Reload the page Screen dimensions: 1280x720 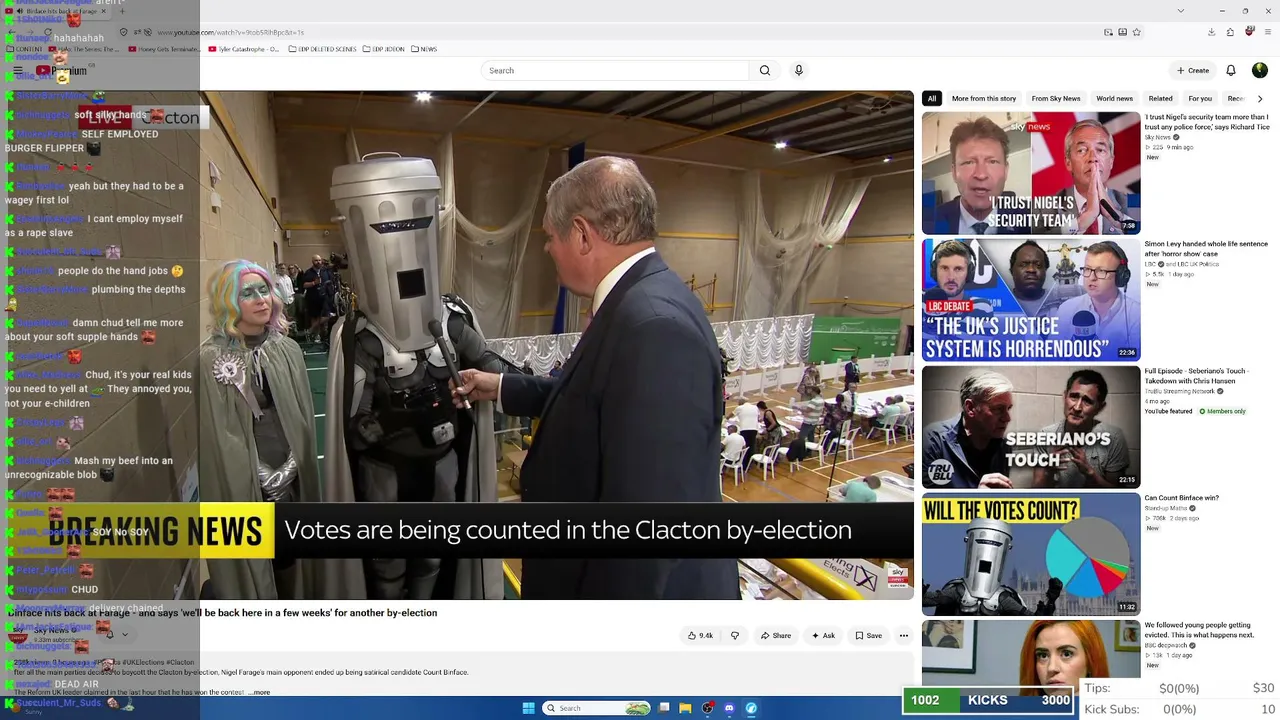tap(47, 32)
